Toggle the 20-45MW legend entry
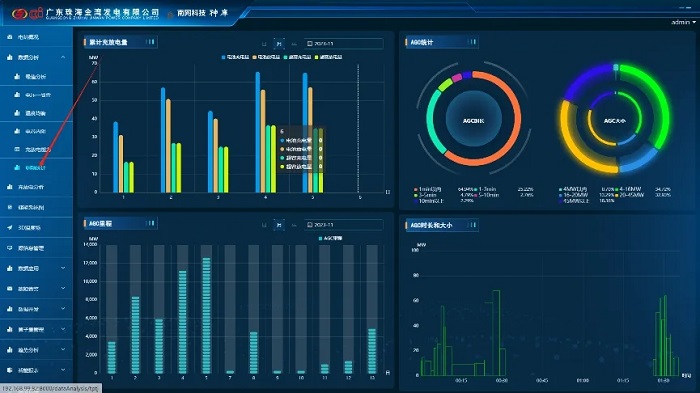 pos(629,195)
